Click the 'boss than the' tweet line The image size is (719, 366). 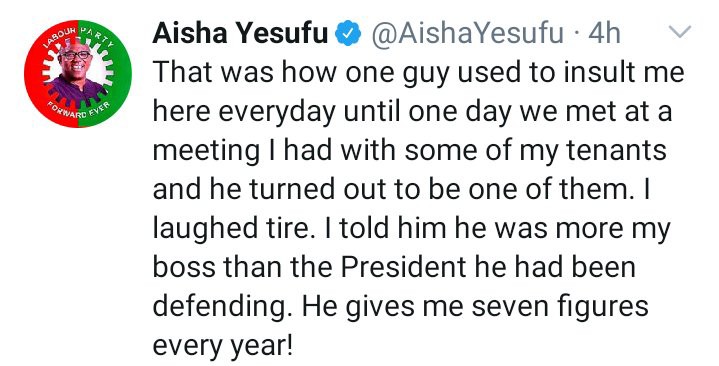click(243, 266)
